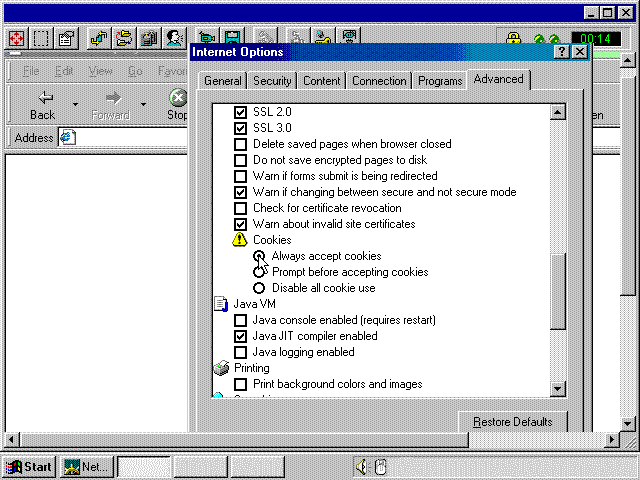
Task: Switch to the General tab
Action: click(x=223, y=81)
